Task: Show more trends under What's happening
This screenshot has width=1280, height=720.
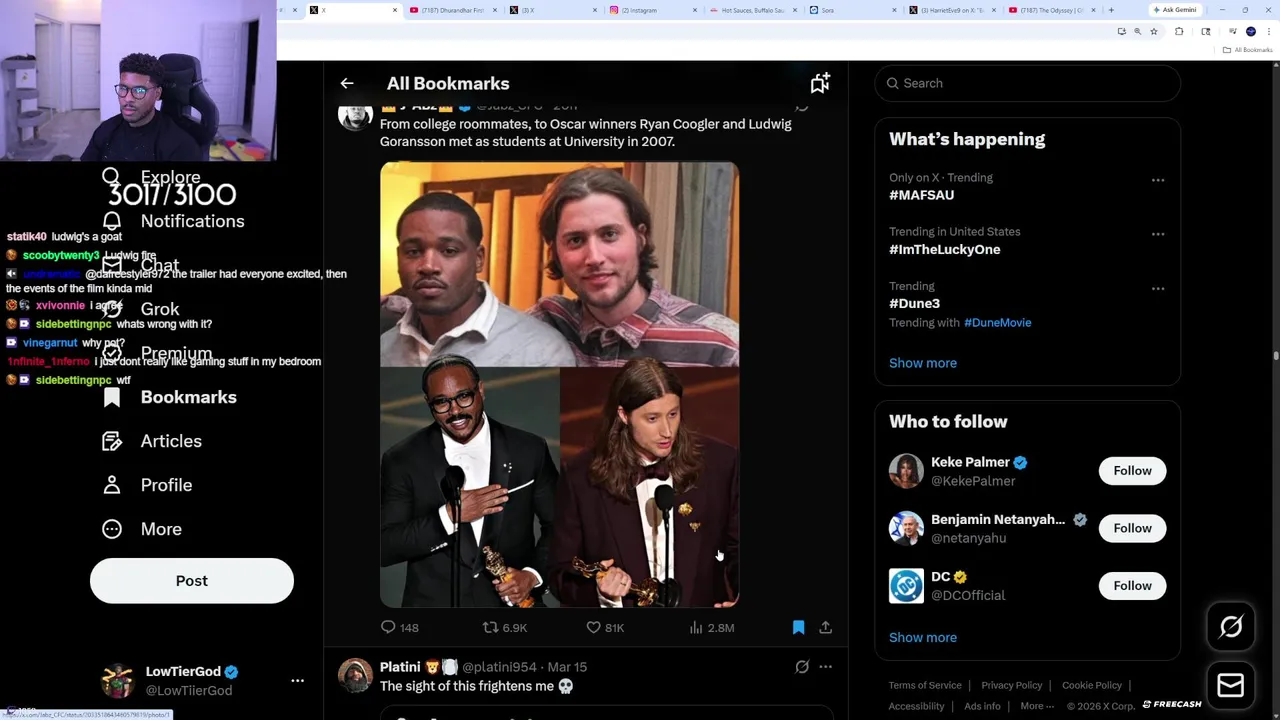Action: [x=923, y=363]
